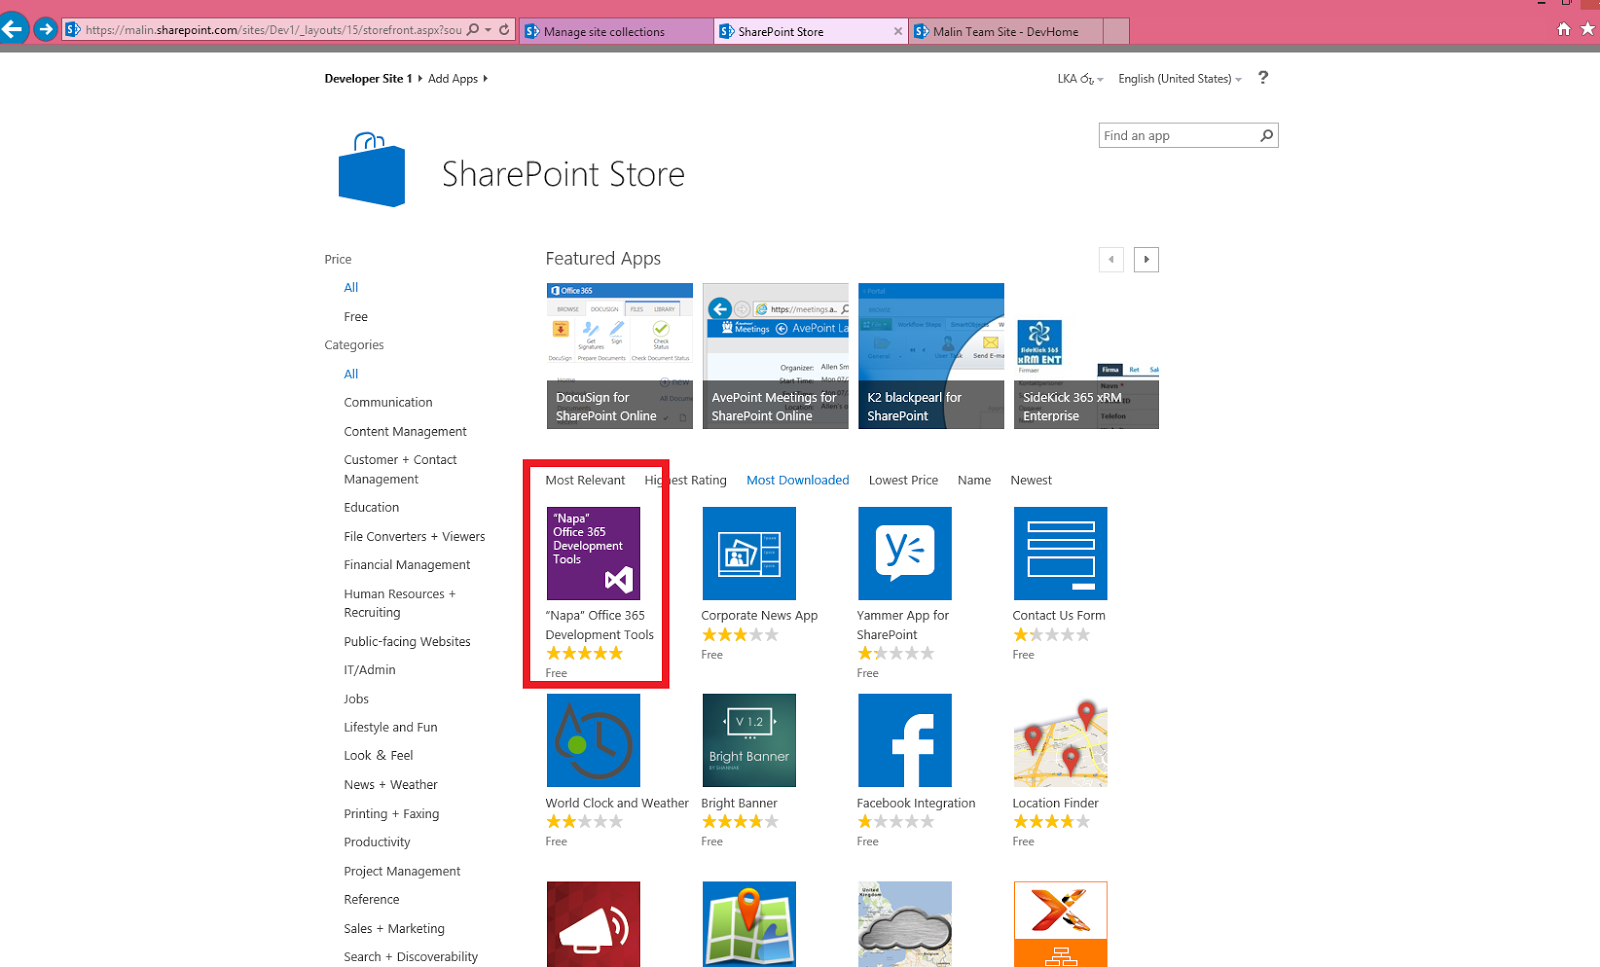Image resolution: width=1600 pixels, height=967 pixels.
Task: Expand the Add Apps breadcrumb arrow
Action: [x=485, y=78]
